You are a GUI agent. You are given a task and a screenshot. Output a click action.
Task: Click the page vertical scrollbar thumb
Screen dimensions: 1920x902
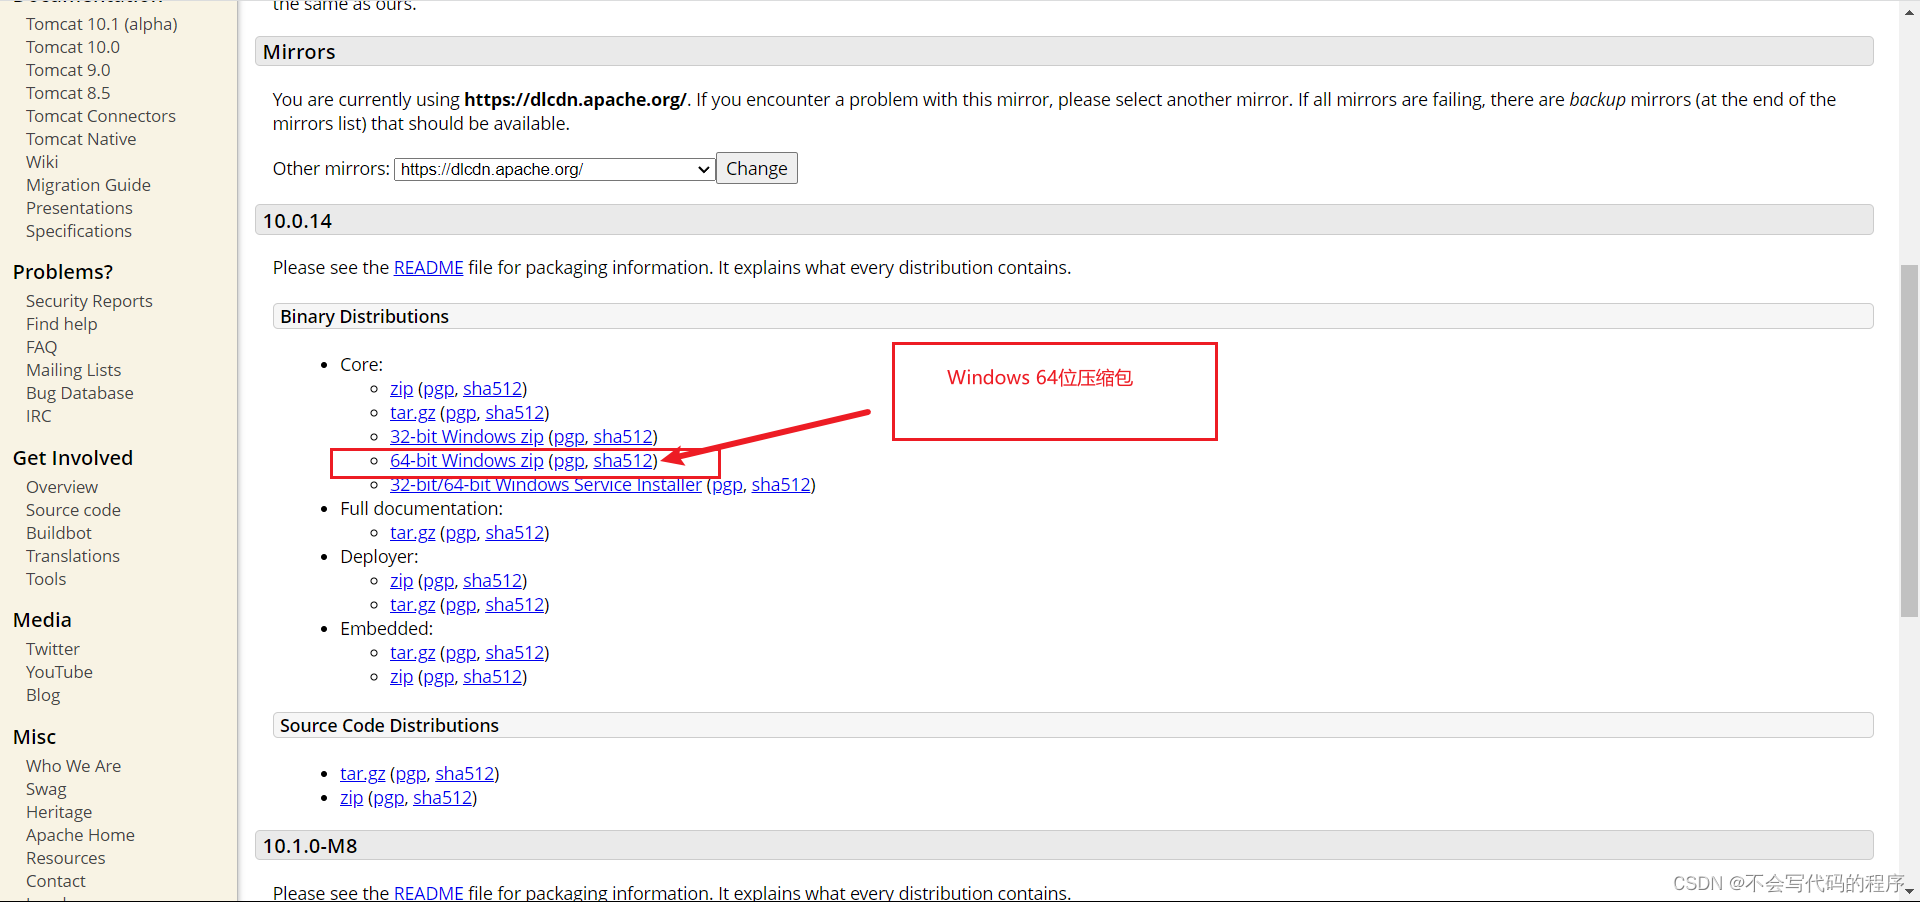1909,440
